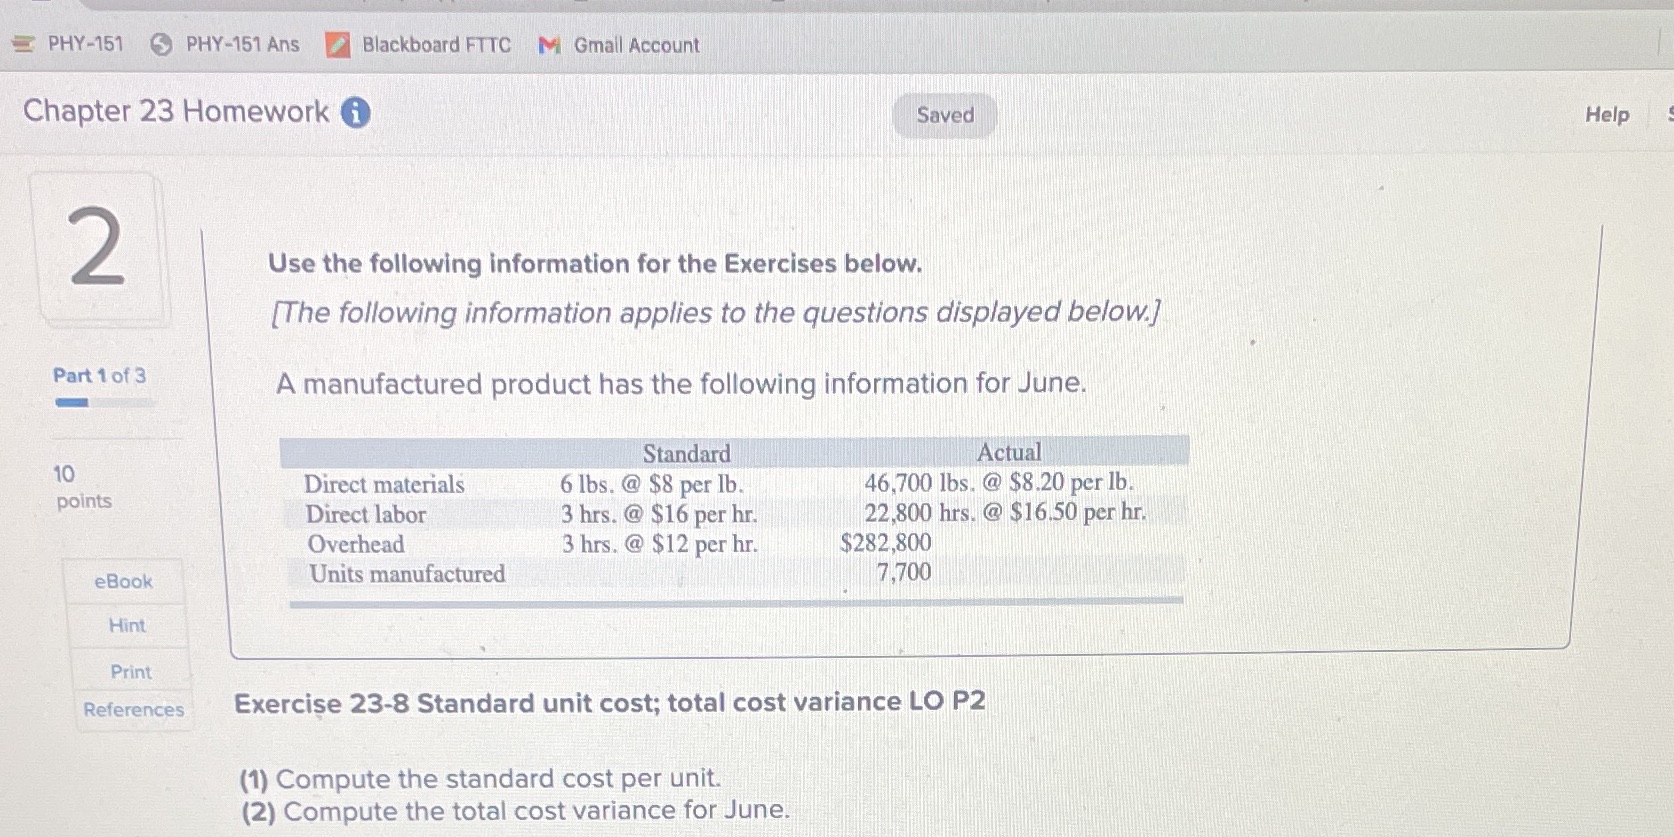Screen dimensions: 1674x837
Task: Click the pencil icon of the Blackboard FTTC bookmark
Action: [x=337, y=44]
